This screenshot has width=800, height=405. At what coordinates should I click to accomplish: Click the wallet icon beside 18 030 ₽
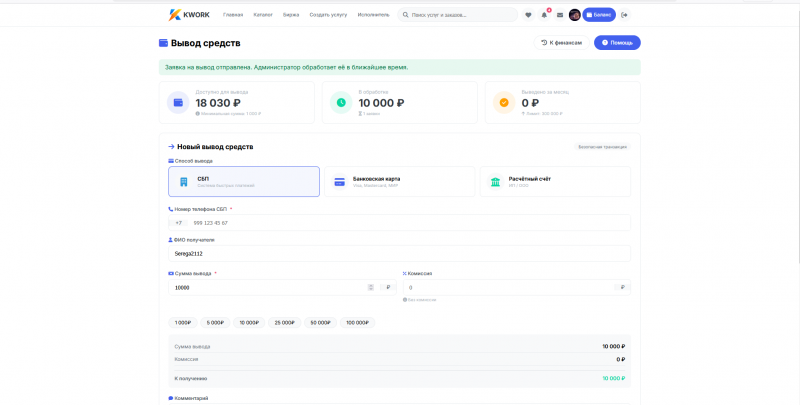pyautogui.click(x=178, y=103)
